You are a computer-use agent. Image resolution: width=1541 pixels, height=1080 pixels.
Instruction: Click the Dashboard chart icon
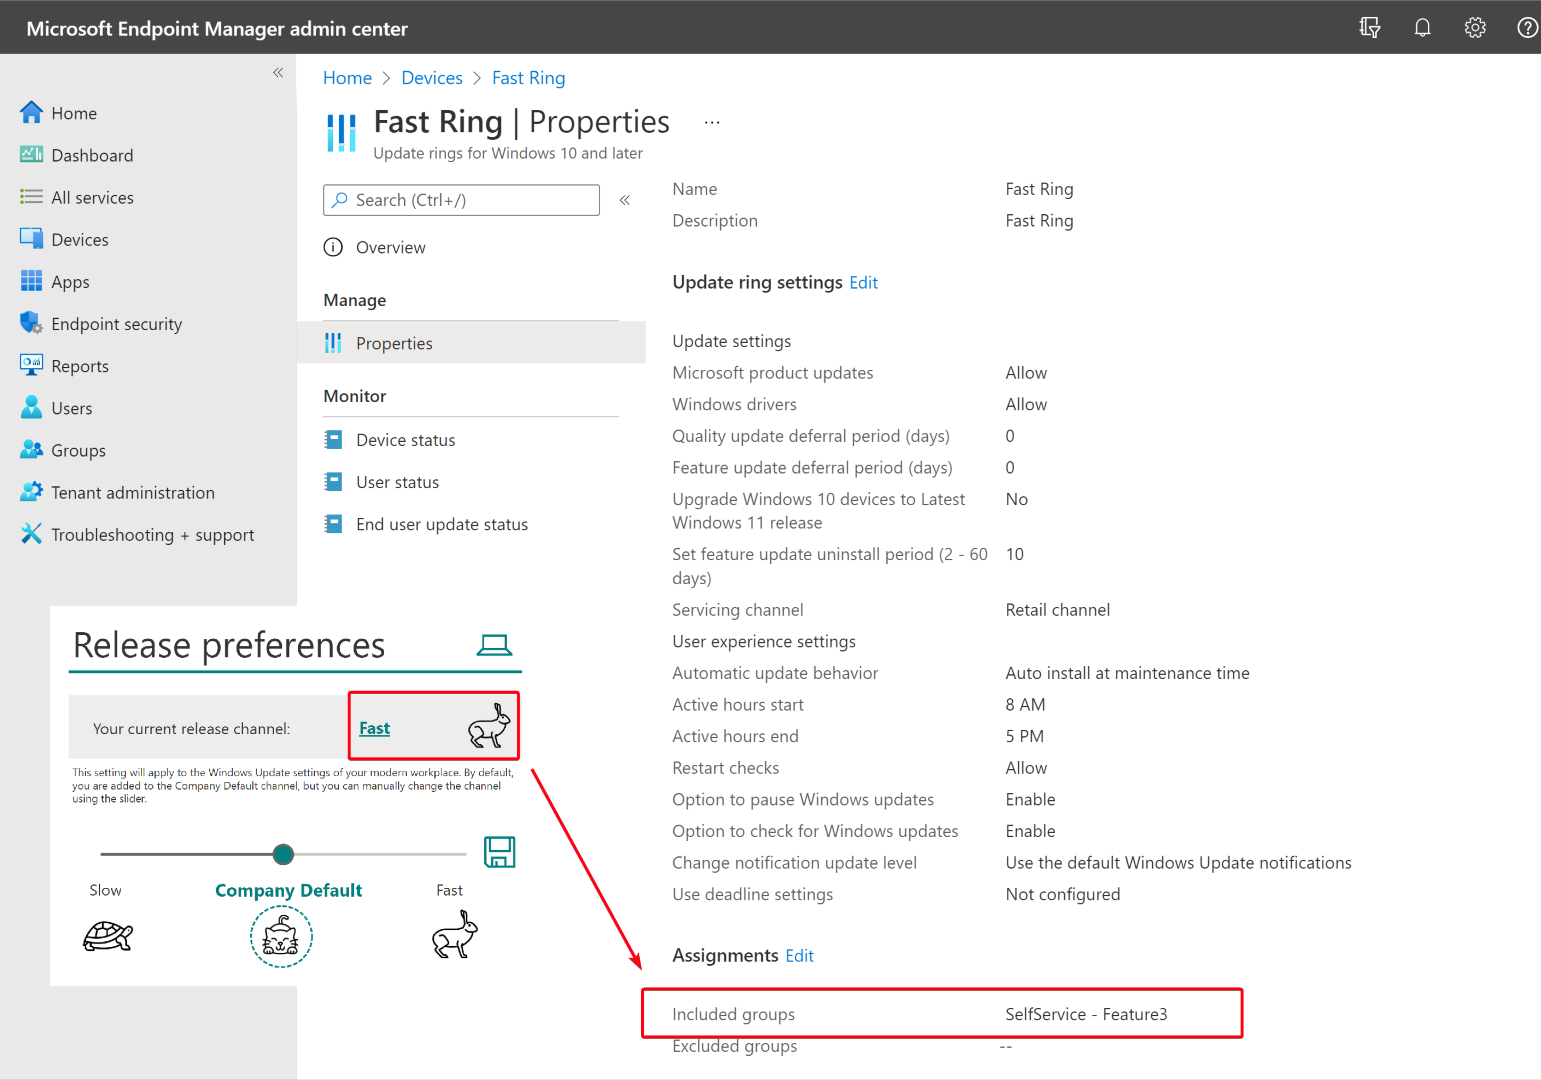[32, 154]
